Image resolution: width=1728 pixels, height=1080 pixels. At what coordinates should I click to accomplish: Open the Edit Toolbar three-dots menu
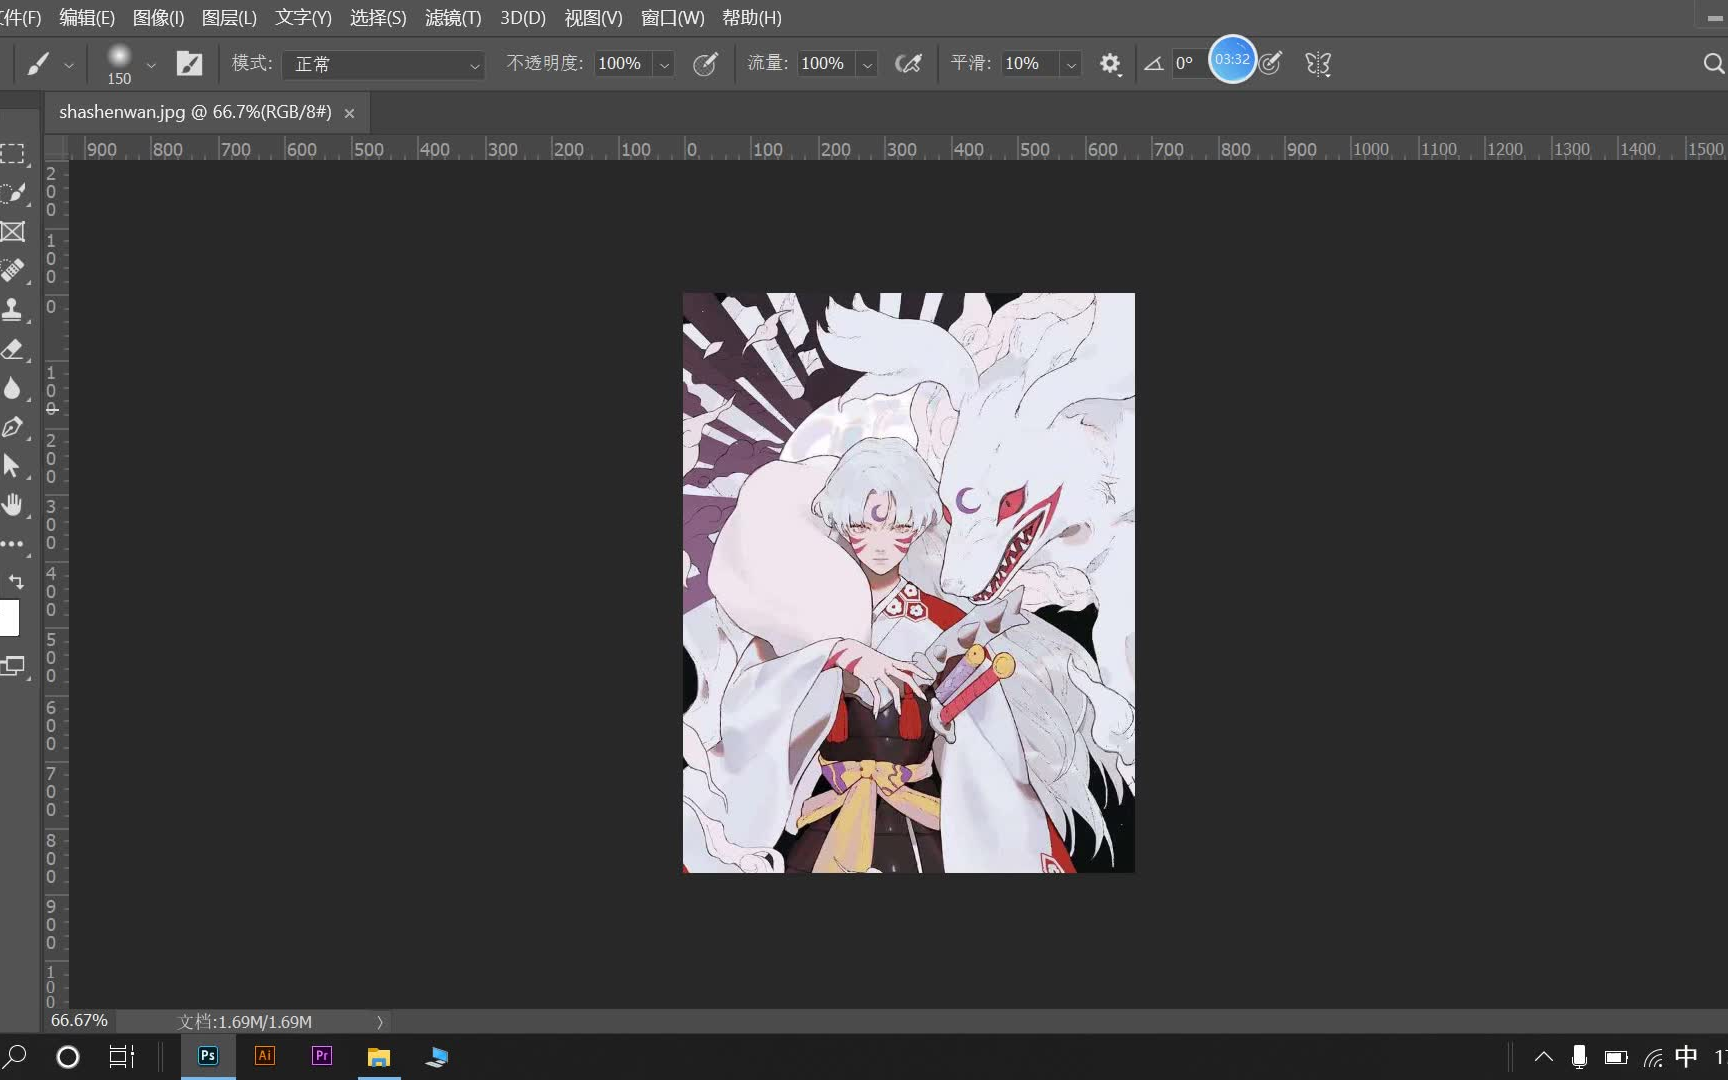tap(12, 544)
